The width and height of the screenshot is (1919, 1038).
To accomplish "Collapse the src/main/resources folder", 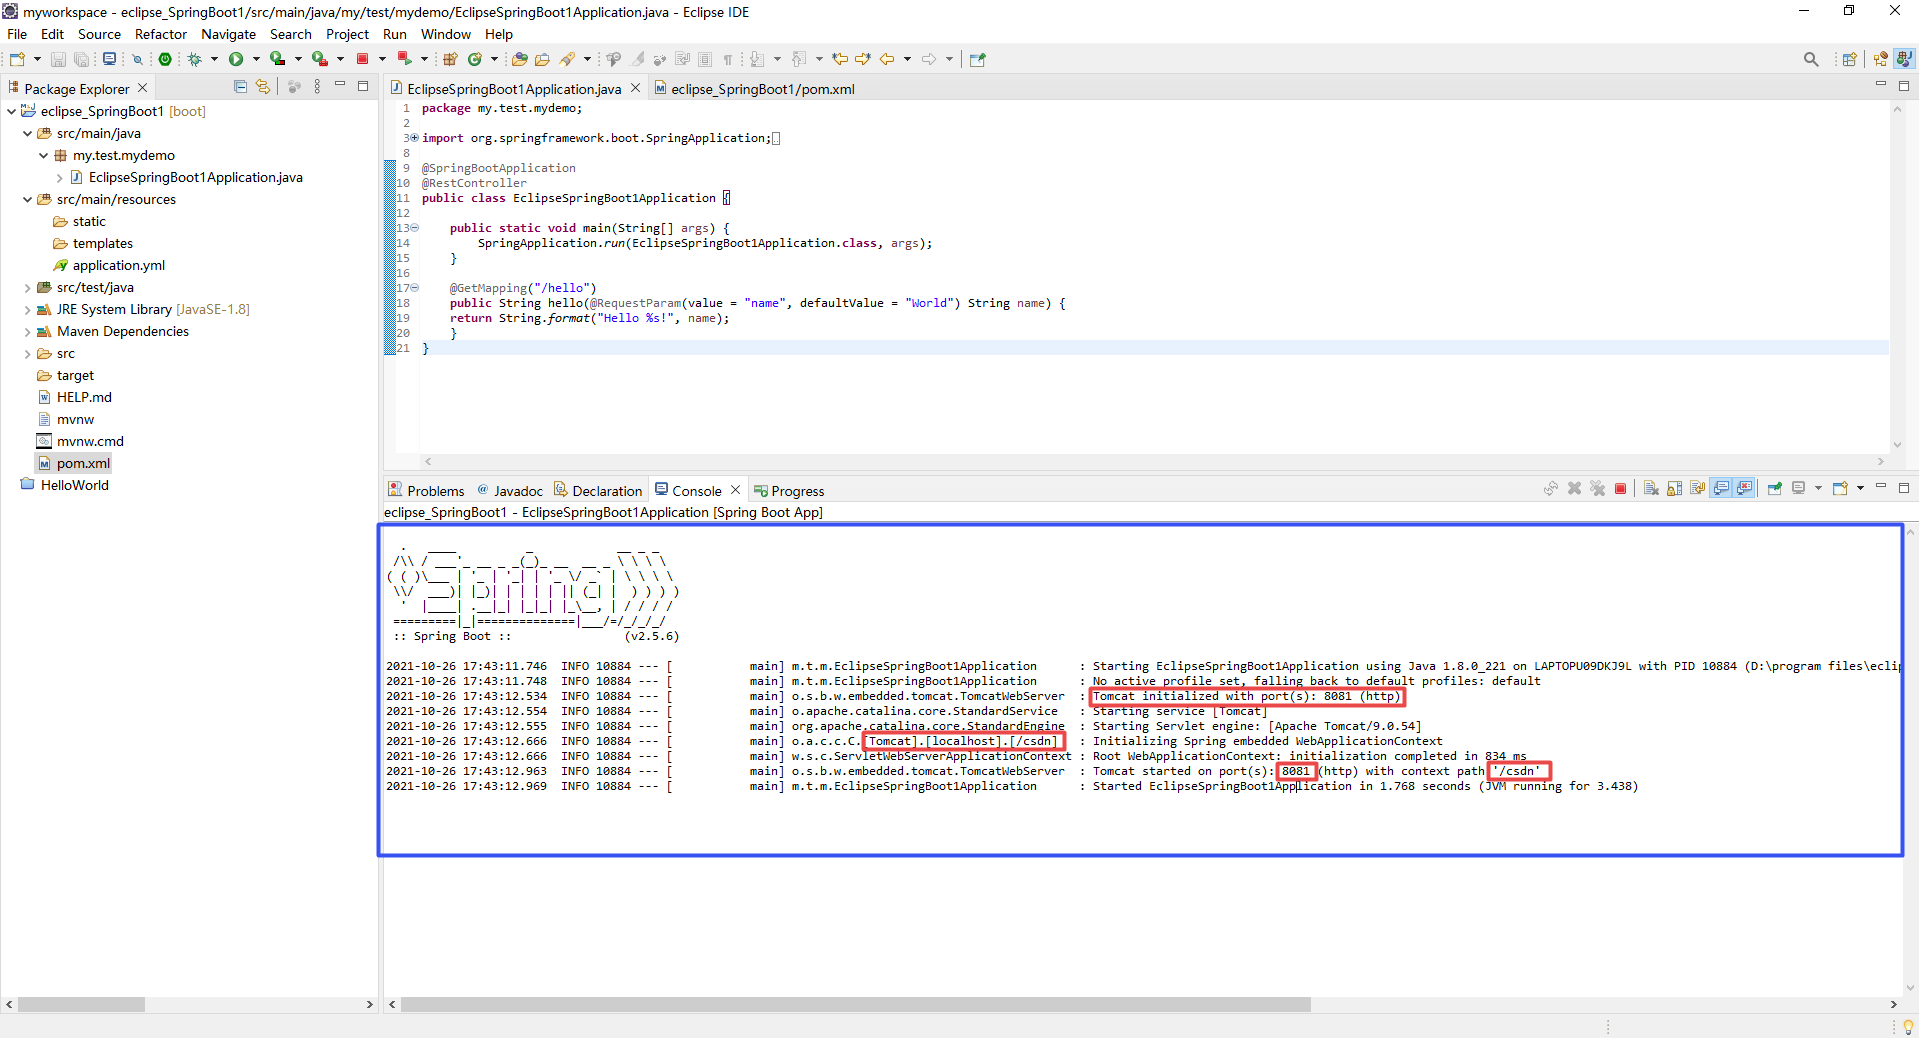I will 27,199.
